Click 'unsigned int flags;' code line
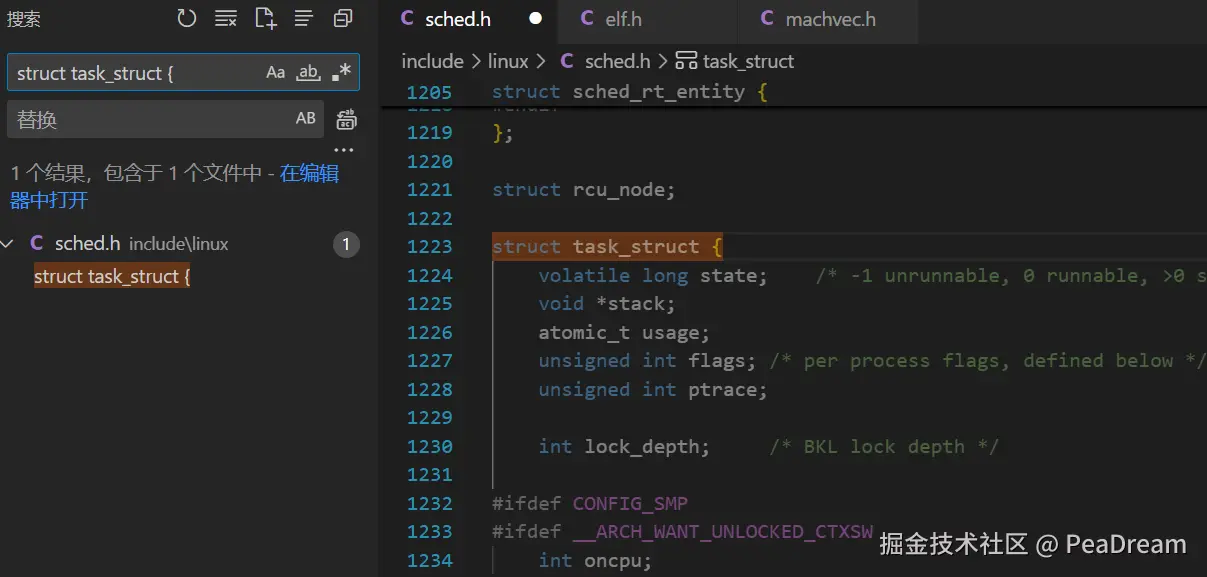Screen dimensions: 1207x577 (x=647, y=361)
